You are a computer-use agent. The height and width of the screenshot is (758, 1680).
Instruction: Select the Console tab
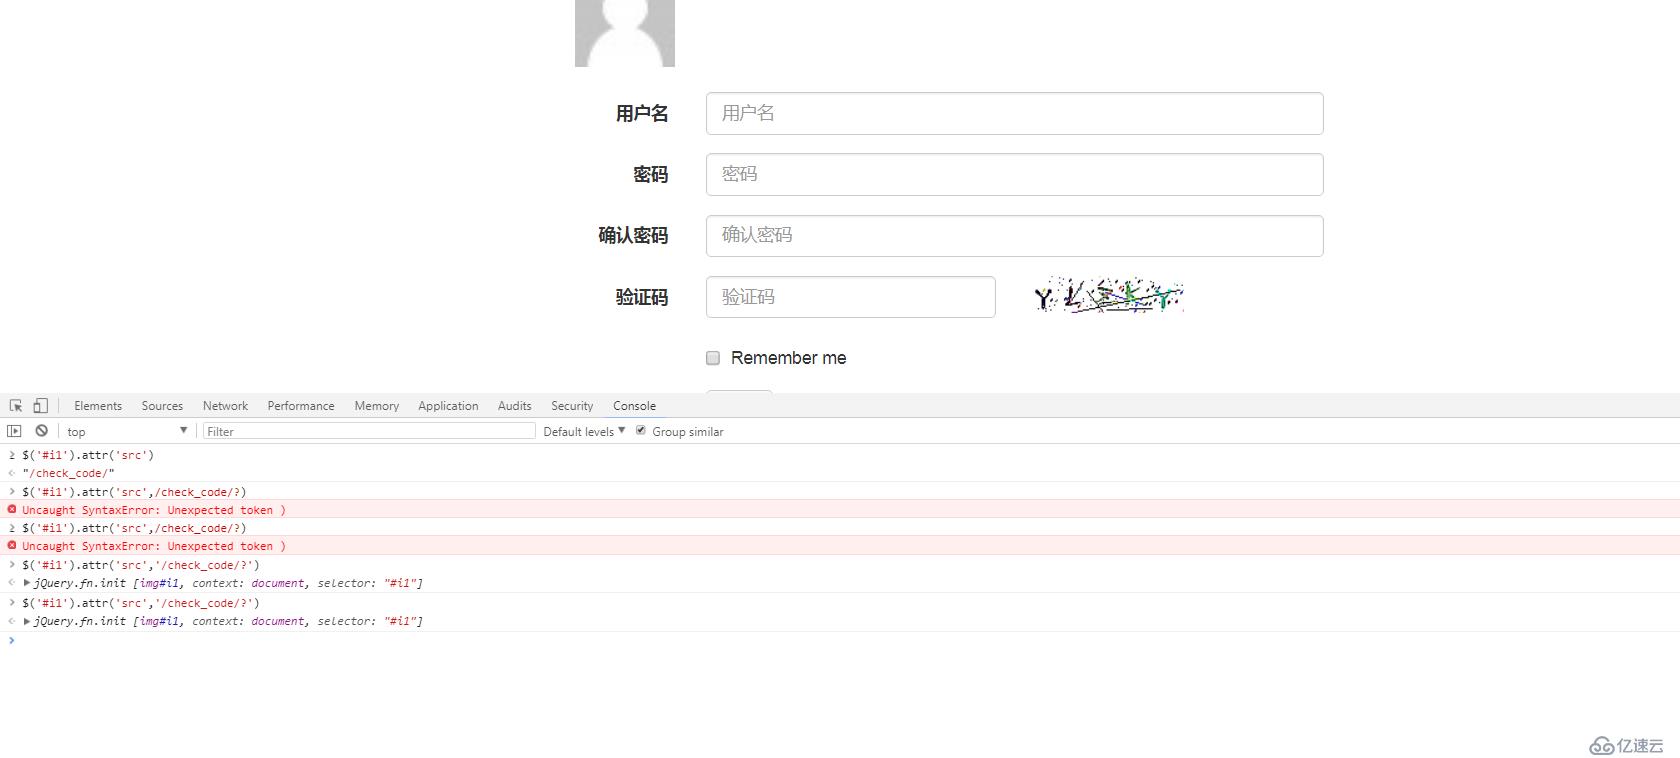click(x=634, y=406)
